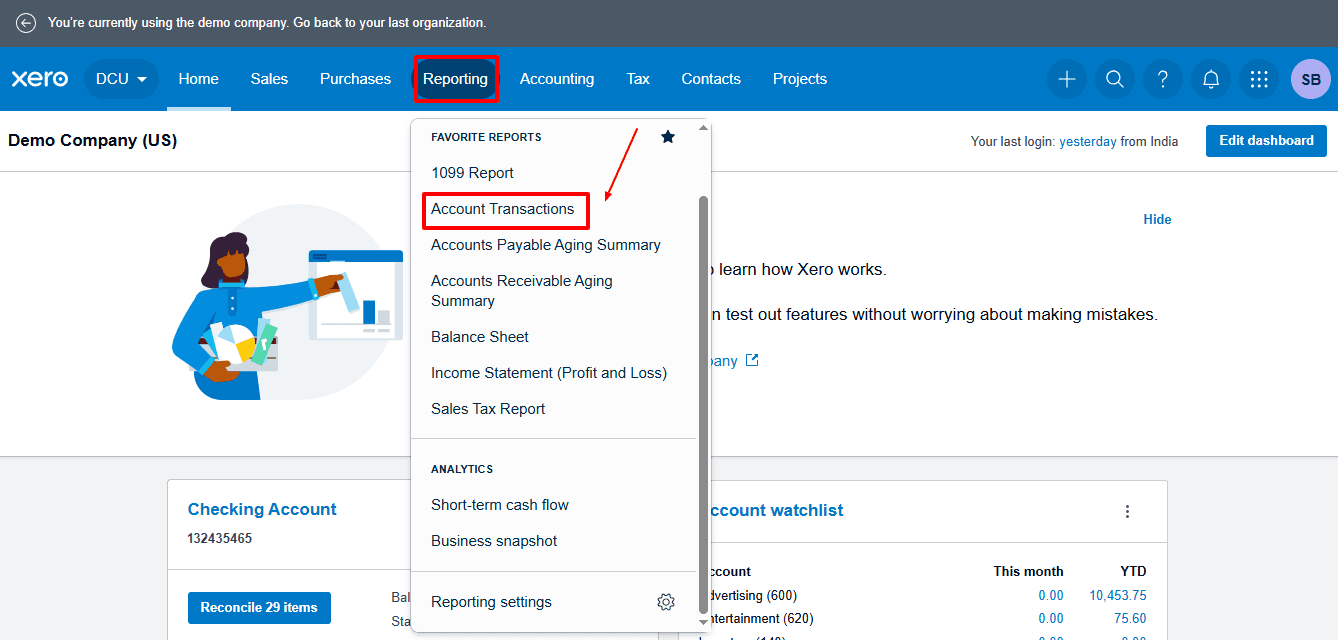This screenshot has height=640, width=1338.
Task: Open Balance Sheet report
Action: pos(480,337)
